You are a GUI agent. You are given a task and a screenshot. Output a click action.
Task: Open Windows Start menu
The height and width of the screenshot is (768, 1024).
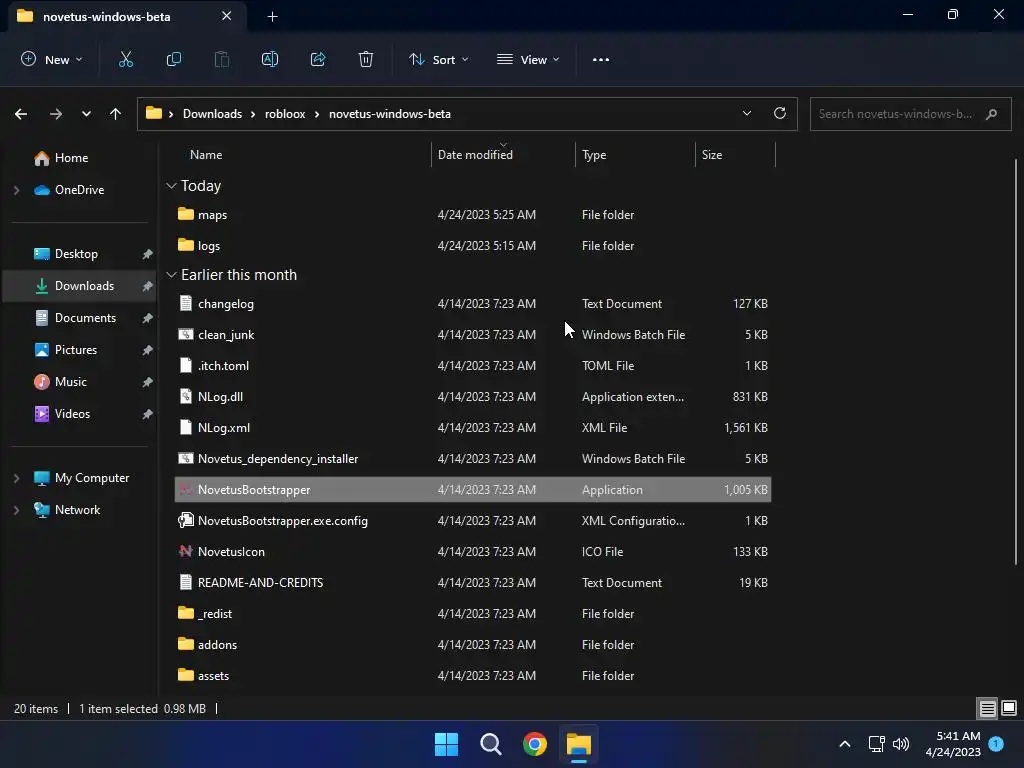[x=447, y=744]
